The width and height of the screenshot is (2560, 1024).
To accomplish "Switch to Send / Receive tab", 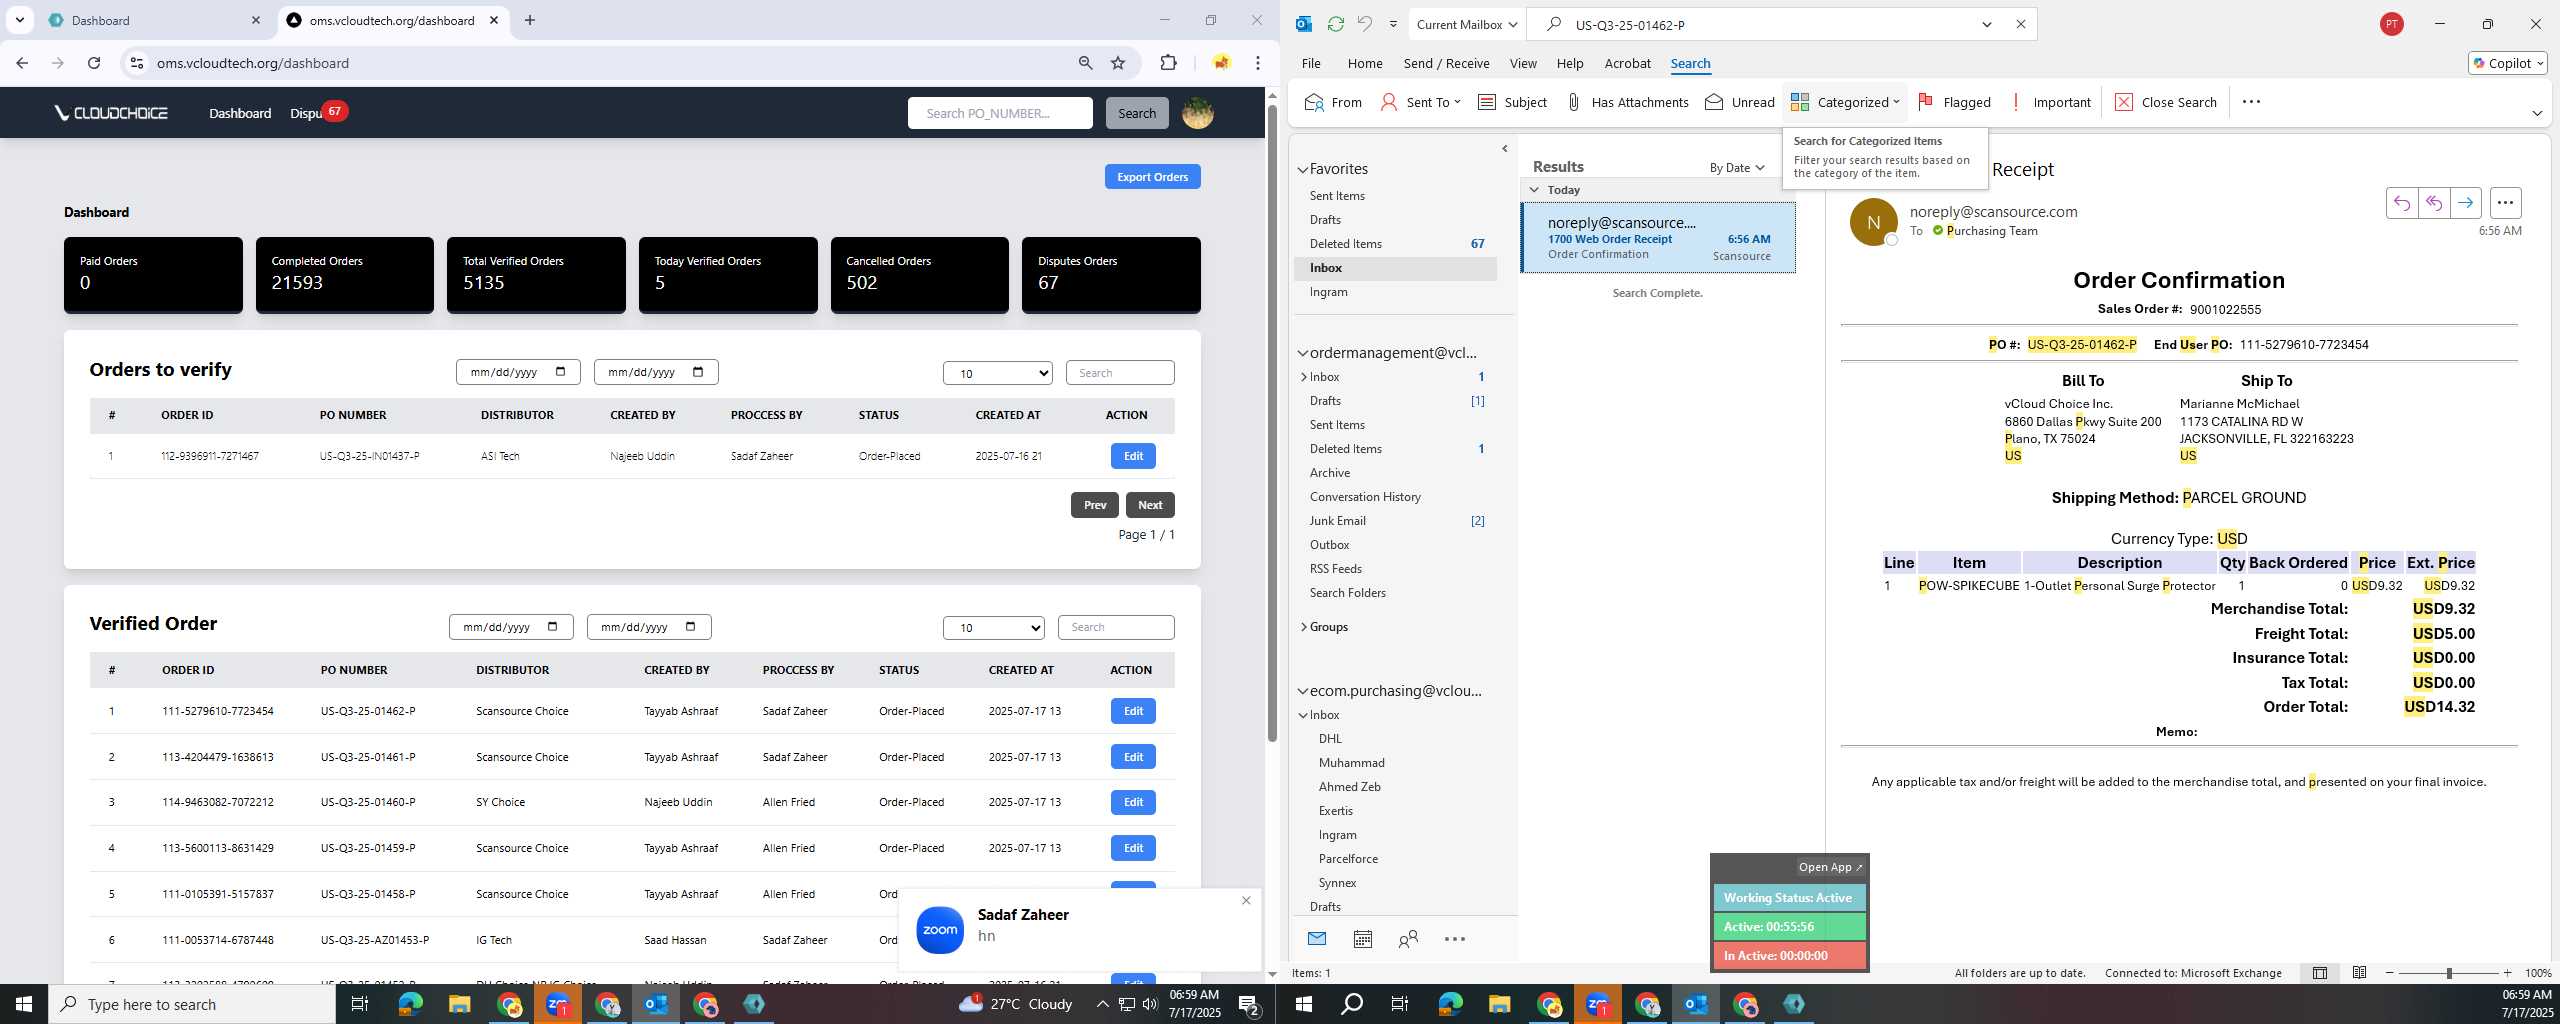I will tap(1446, 63).
